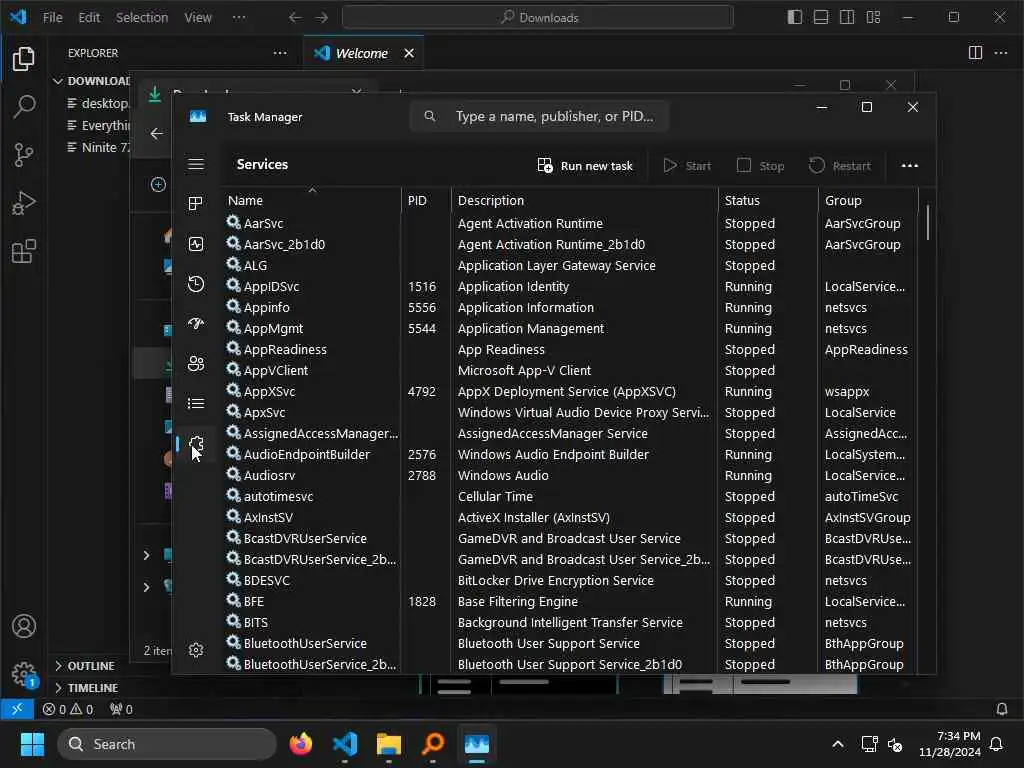Open Windows Start menu
Screen dimensions: 1024x768
[32, 744]
